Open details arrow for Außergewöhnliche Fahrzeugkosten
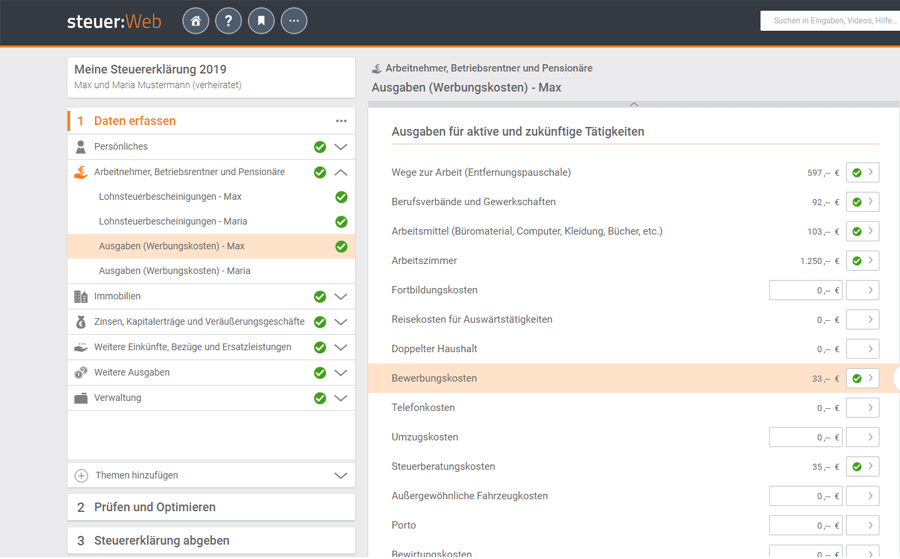The width and height of the screenshot is (900, 559). click(863, 496)
